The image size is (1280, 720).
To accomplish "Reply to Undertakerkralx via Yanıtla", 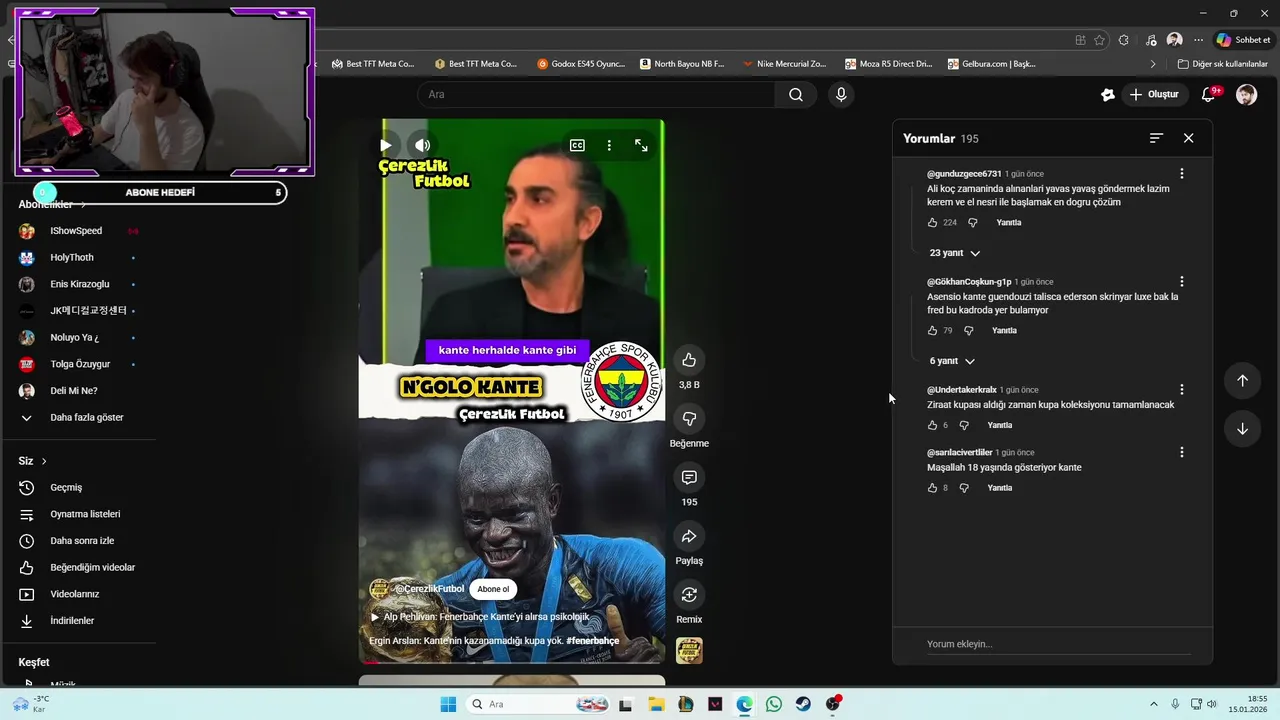I will (1000, 425).
